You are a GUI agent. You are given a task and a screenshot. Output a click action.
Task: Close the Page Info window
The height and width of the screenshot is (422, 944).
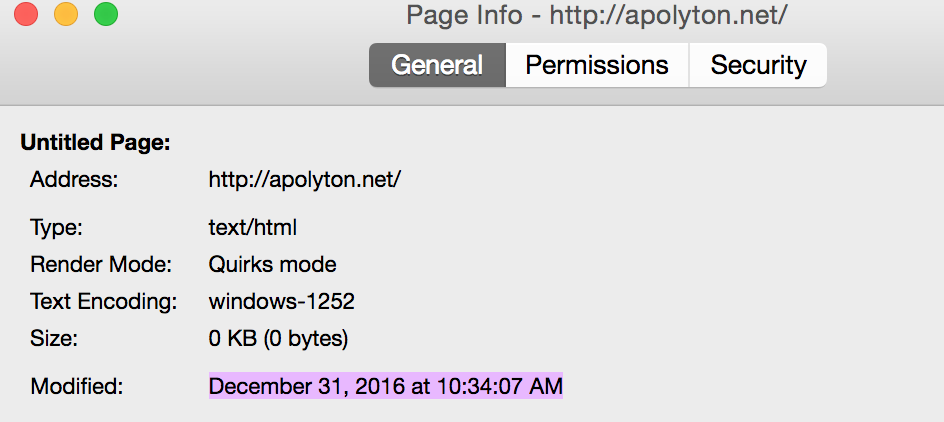pos(27,15)
